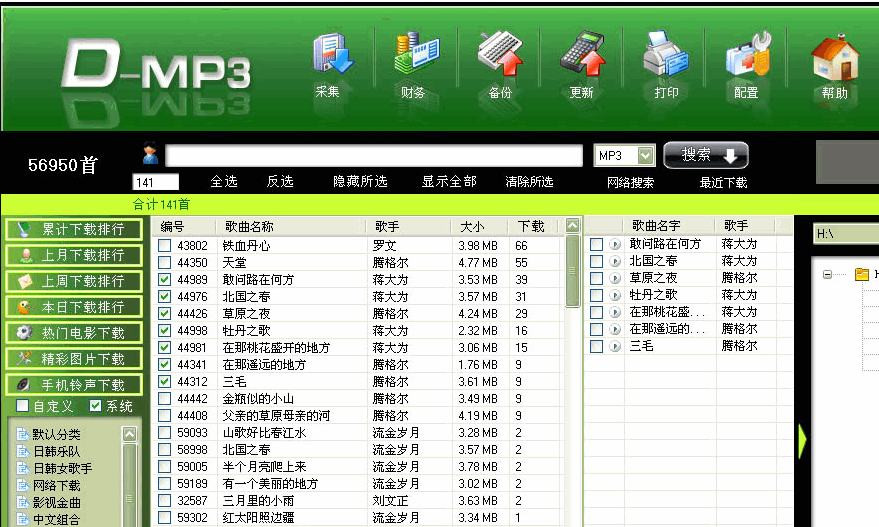Click the 更新 update icon
This screenshot has height=527, width=879.
[583, 53]
